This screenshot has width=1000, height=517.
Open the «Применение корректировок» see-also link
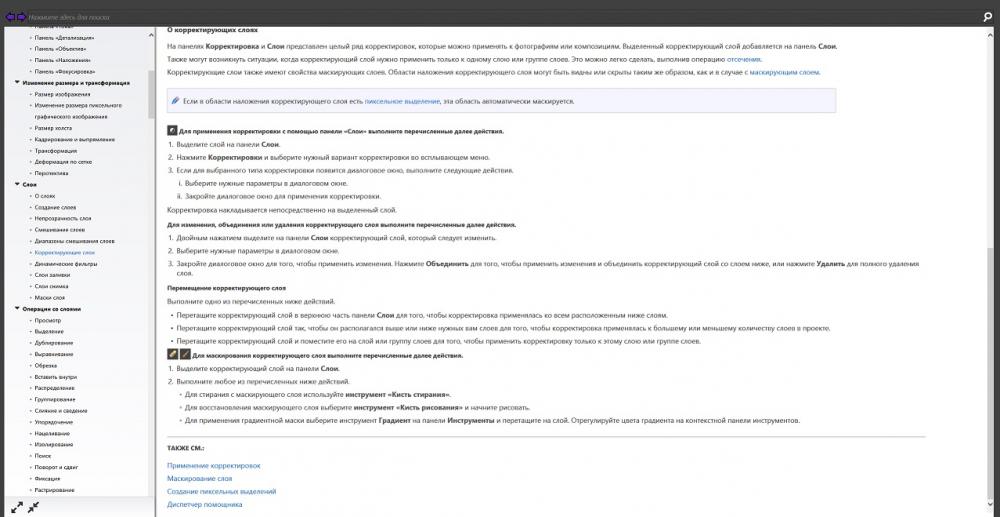point(214,466)
